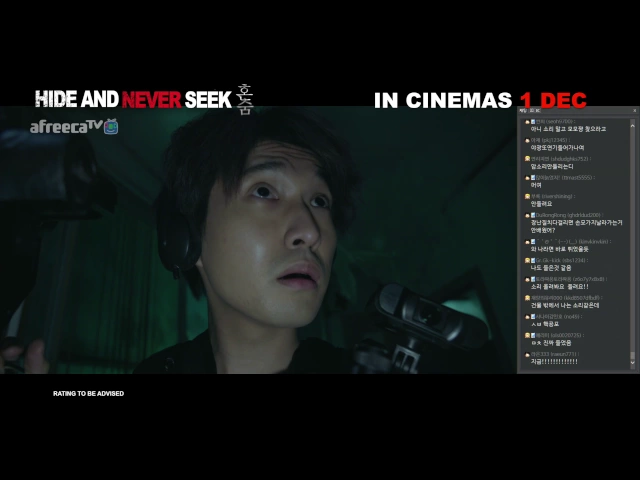
Task: Click chat message '와 나라면 바로 튀었을듯'
Action: coord(559,249)
